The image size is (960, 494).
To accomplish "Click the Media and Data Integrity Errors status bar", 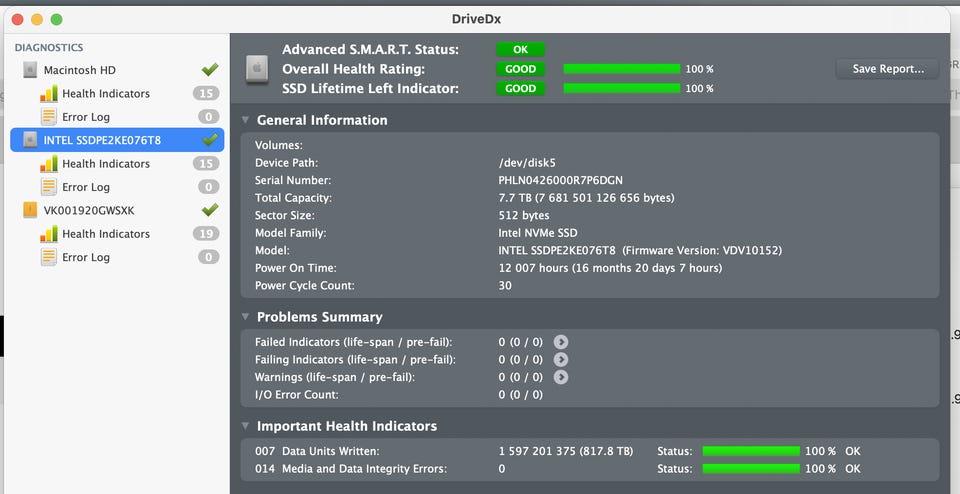I will coord(751,469).
